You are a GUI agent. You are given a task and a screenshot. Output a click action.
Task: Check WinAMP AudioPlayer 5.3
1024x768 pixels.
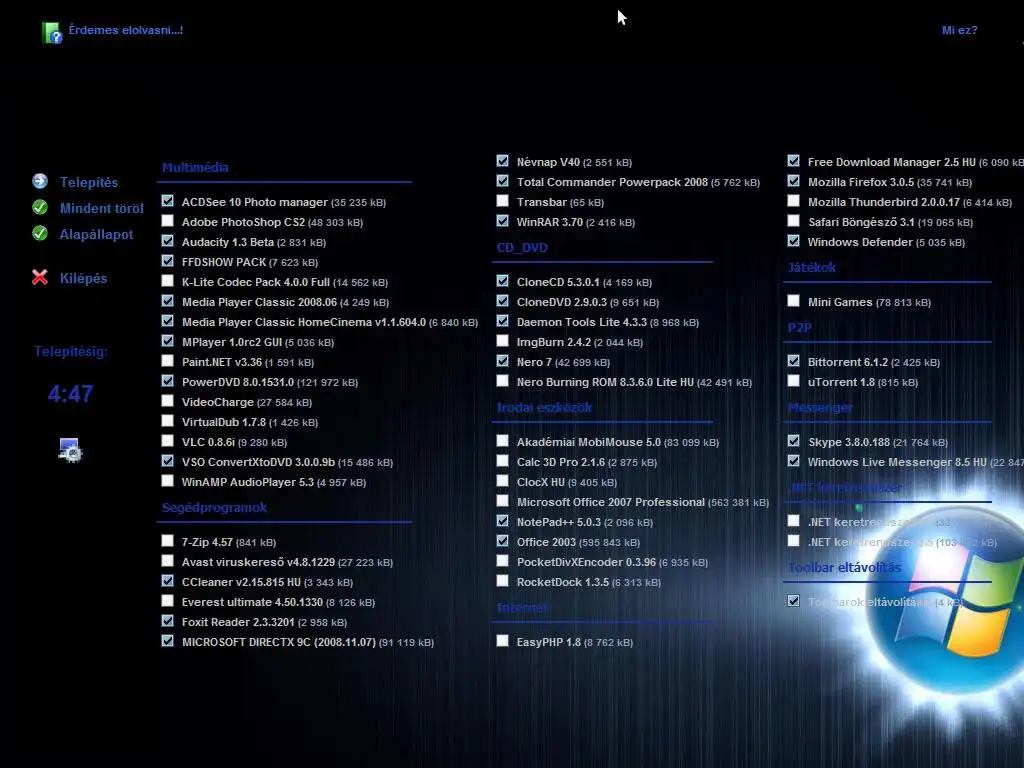pos(168,481)
